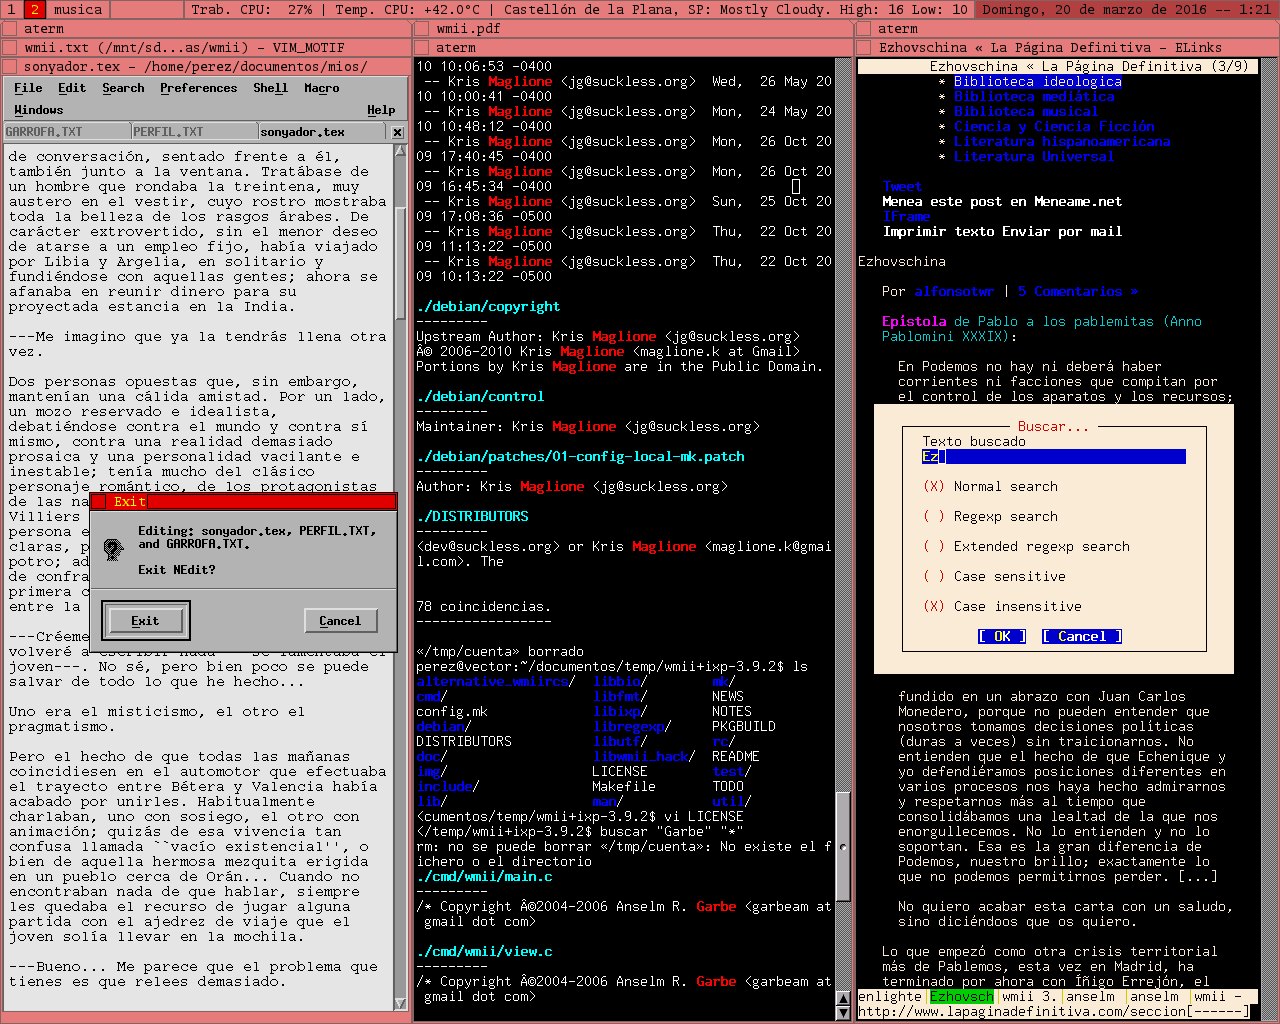Click title box of the sonyador.tex window
Screen dimensions: 1280x1024
coord(9,66)
